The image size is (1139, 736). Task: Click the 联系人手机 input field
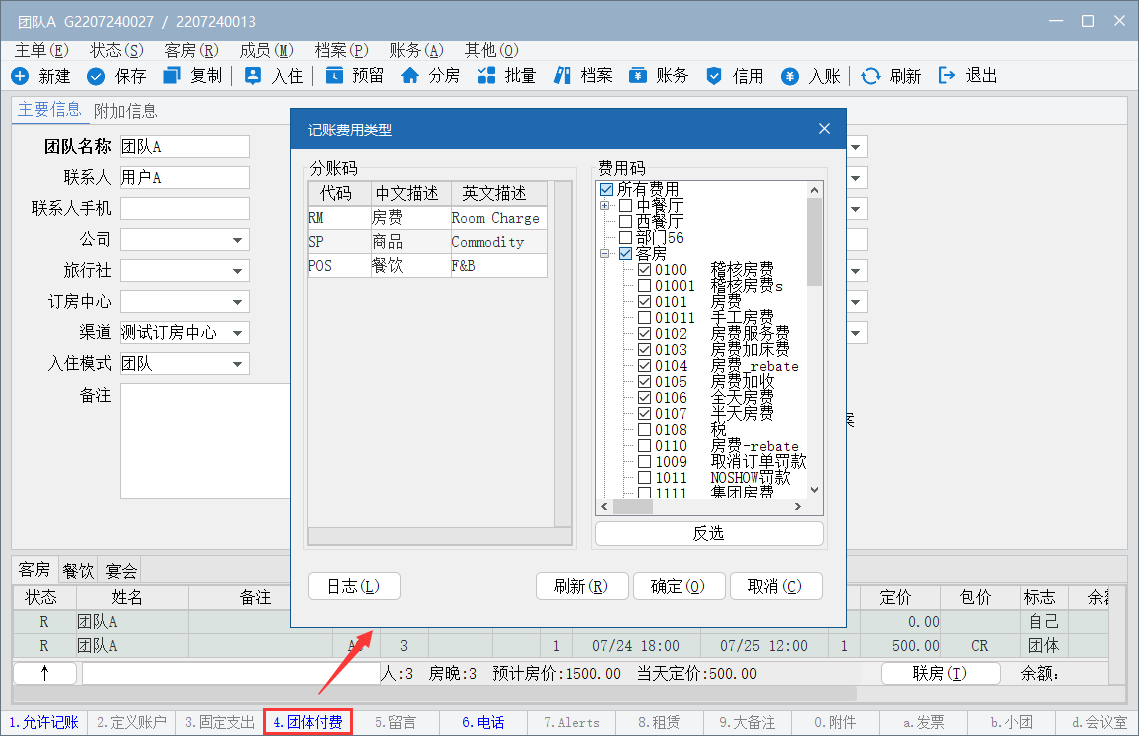(x=185, y=209)
